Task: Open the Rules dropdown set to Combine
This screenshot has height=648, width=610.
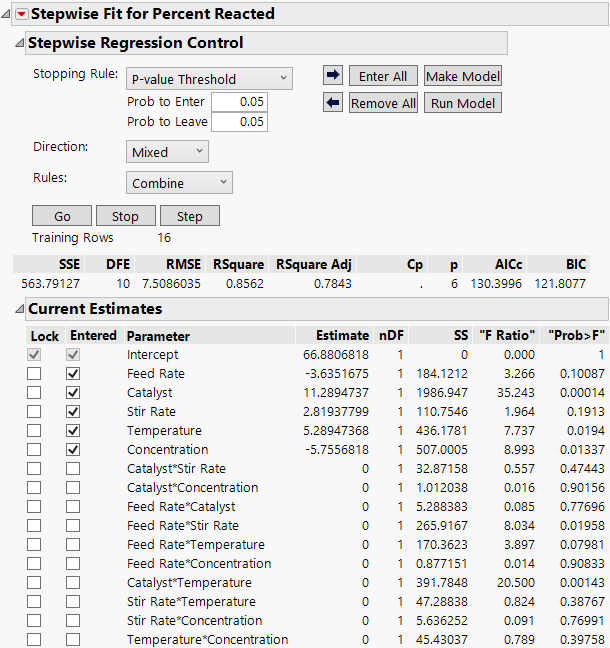Action: 179,183
